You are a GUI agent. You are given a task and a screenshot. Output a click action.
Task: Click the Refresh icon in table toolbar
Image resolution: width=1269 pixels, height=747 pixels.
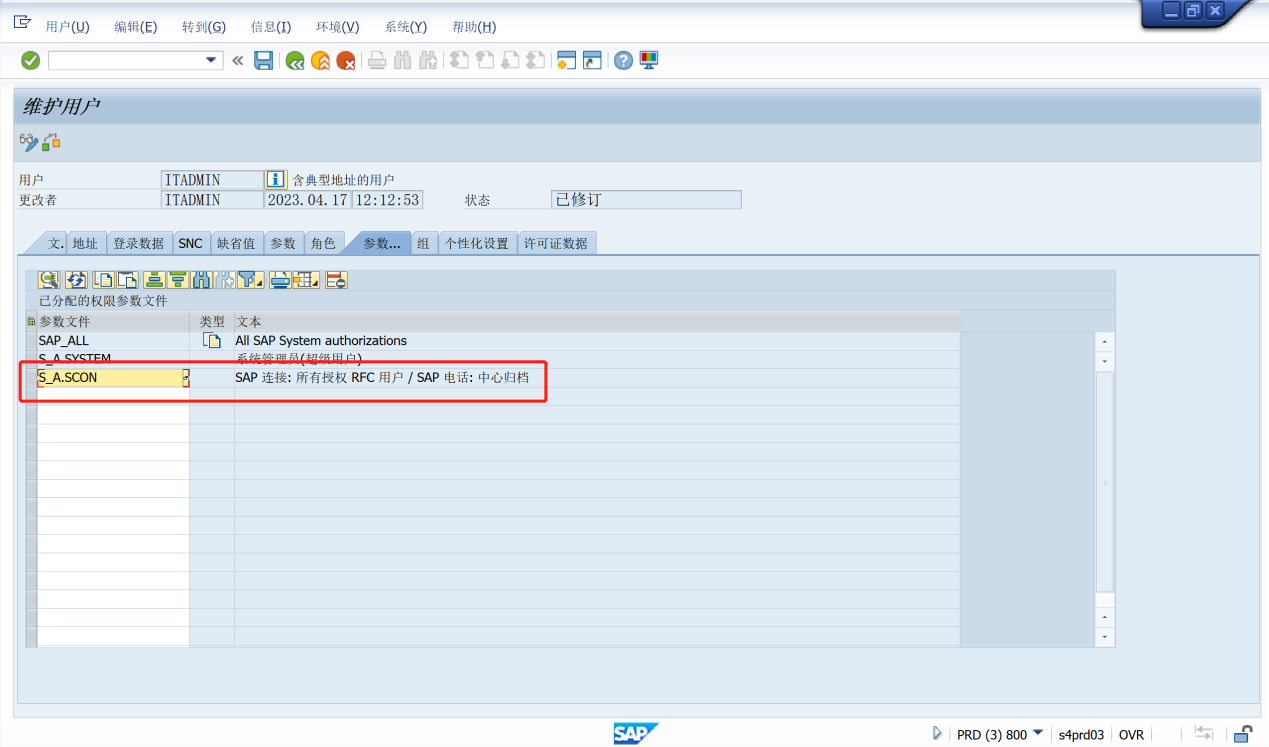point(76,281)
